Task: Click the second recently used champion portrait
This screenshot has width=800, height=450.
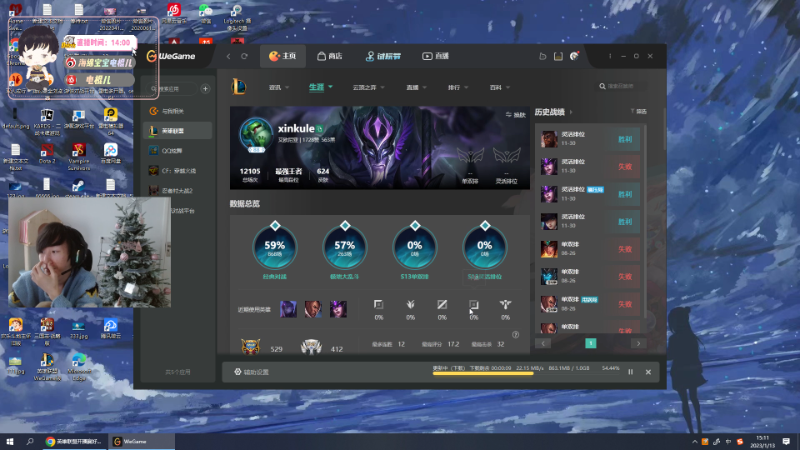Action: 313,309
